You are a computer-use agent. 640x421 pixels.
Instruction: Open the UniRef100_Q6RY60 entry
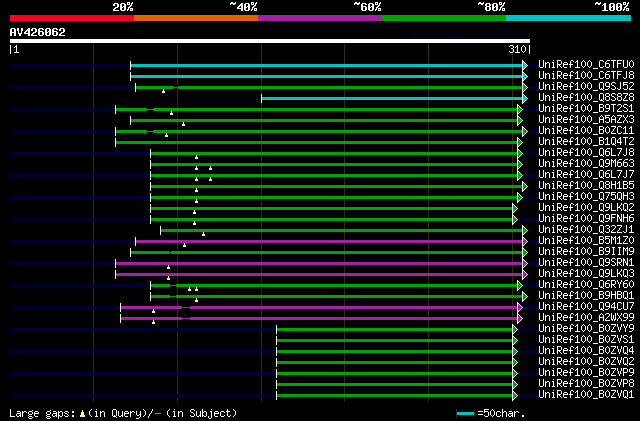tap(586, 285)
